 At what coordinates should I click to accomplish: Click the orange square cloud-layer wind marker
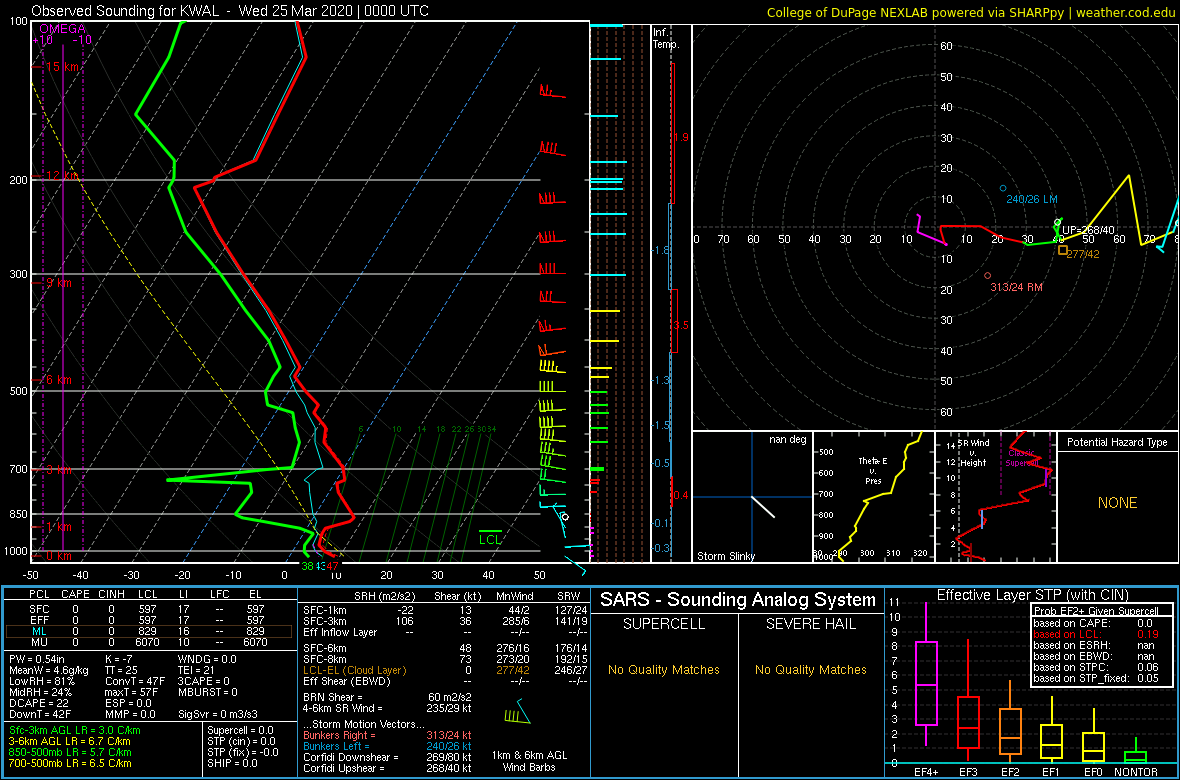pos(1063,250)
